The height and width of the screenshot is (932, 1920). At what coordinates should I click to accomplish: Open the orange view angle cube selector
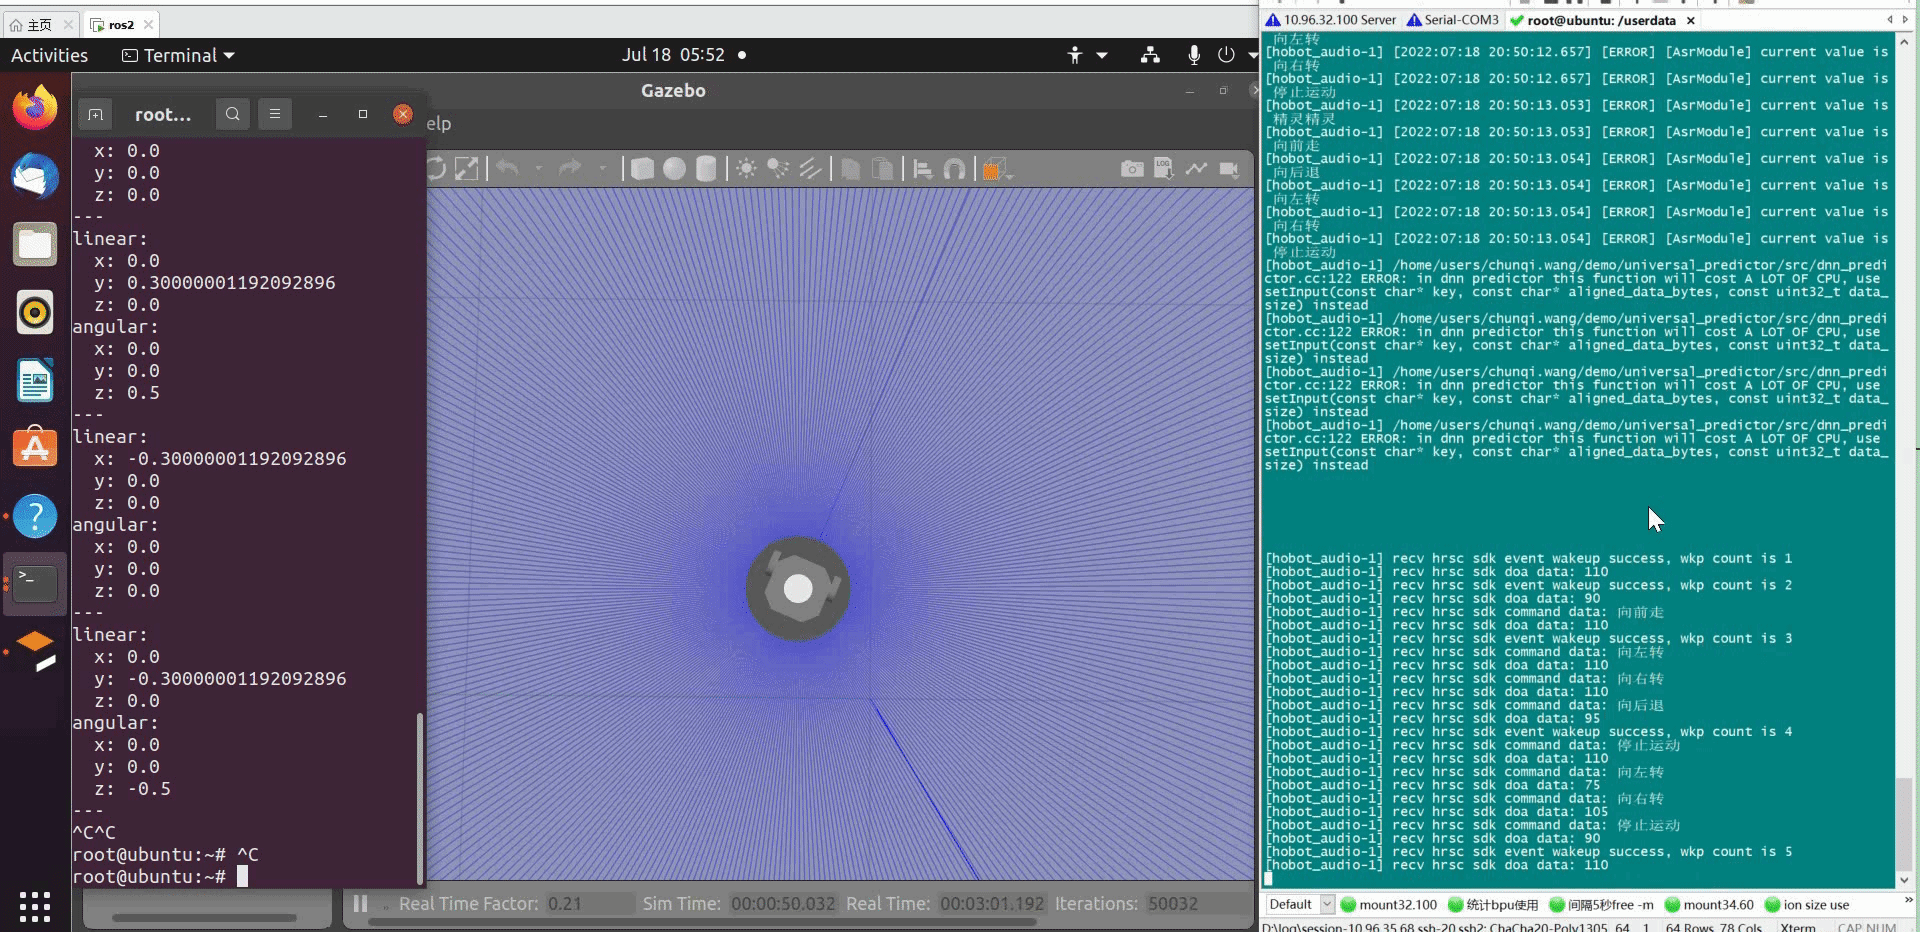995,169
